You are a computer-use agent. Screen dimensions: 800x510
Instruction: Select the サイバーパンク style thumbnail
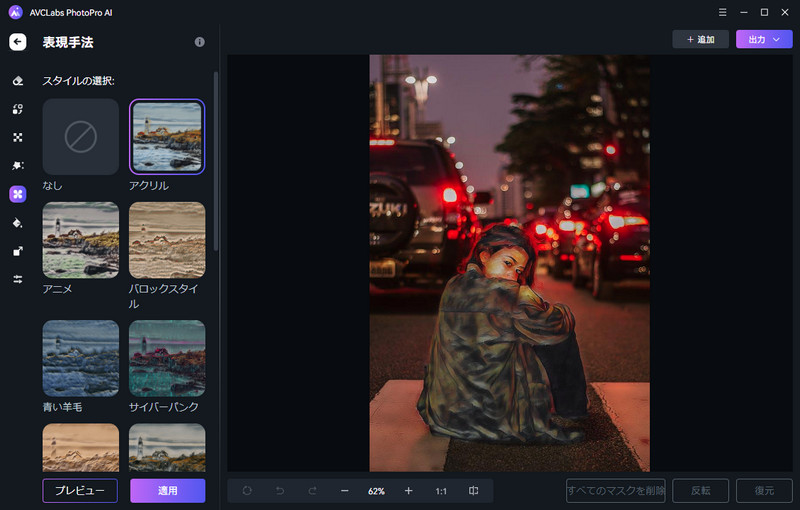[167, 359]
